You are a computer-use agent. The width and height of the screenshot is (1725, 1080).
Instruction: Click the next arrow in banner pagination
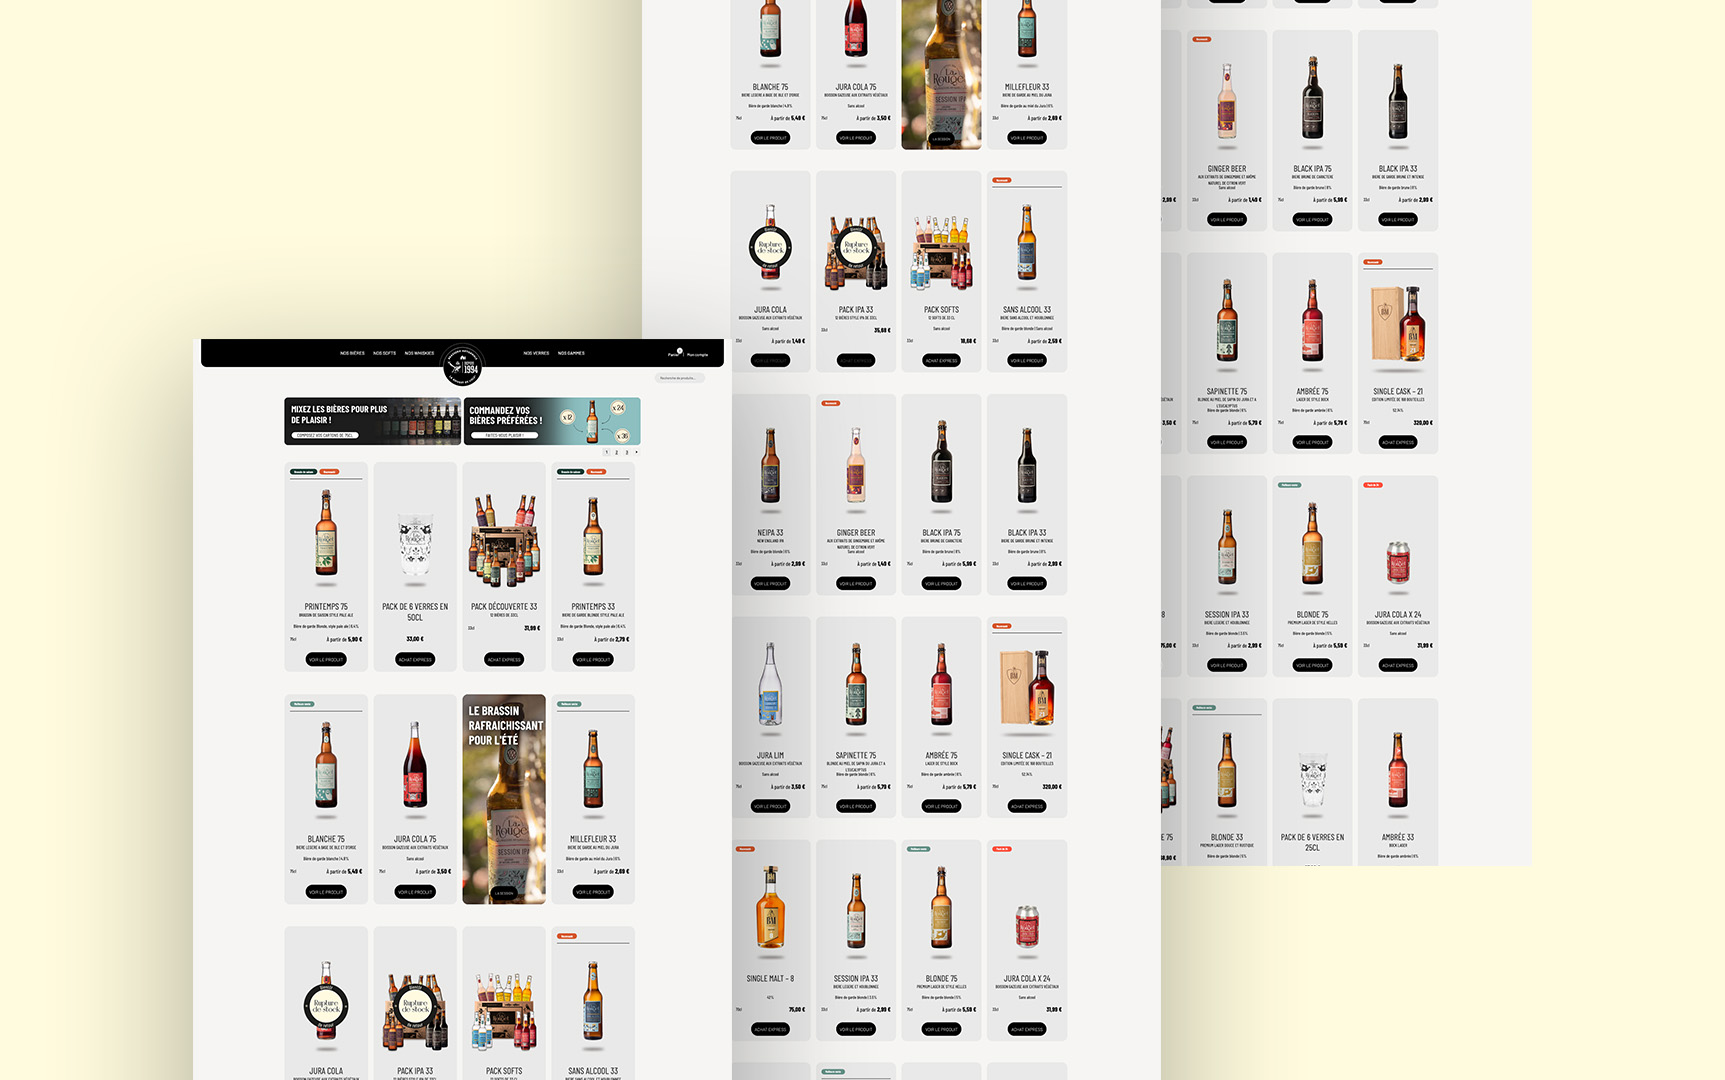[x=636, y=452]
